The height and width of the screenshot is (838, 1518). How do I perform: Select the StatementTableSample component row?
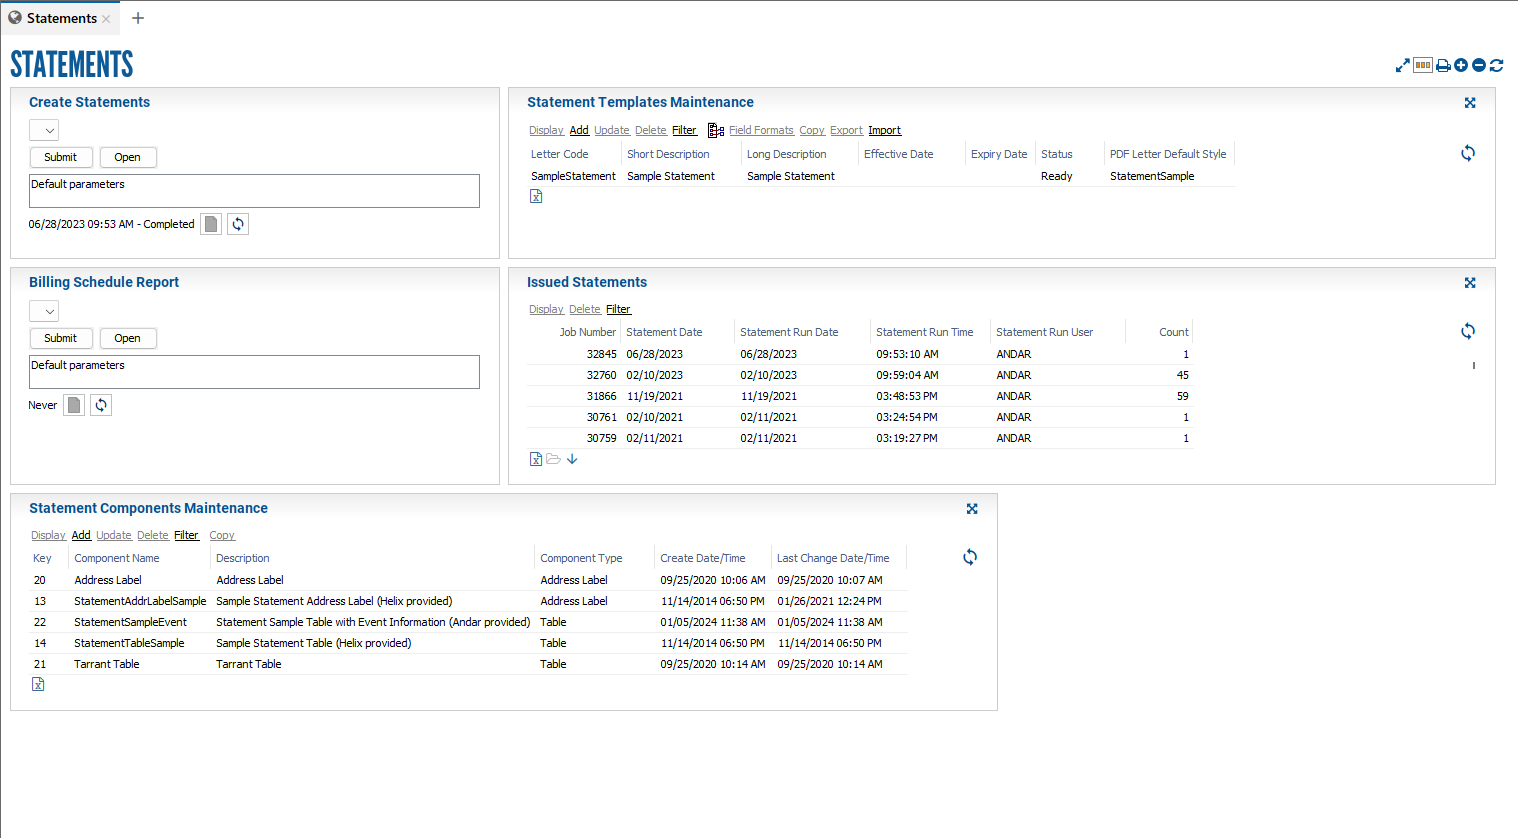point(468,643)
